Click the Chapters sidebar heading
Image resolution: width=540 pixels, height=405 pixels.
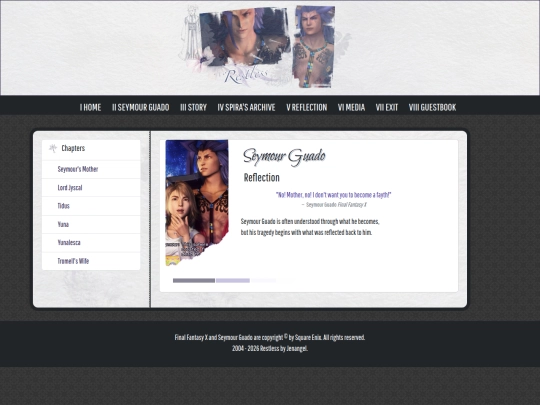(73, 148)
